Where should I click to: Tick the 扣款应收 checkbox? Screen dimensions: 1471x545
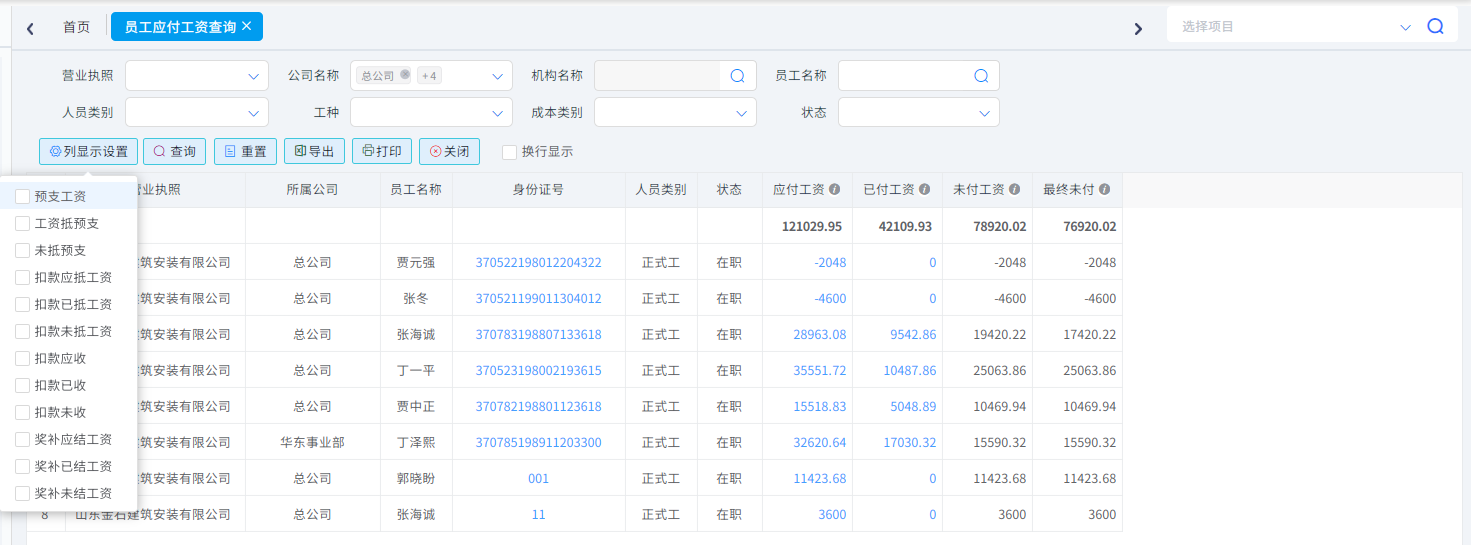coord(23,359)
